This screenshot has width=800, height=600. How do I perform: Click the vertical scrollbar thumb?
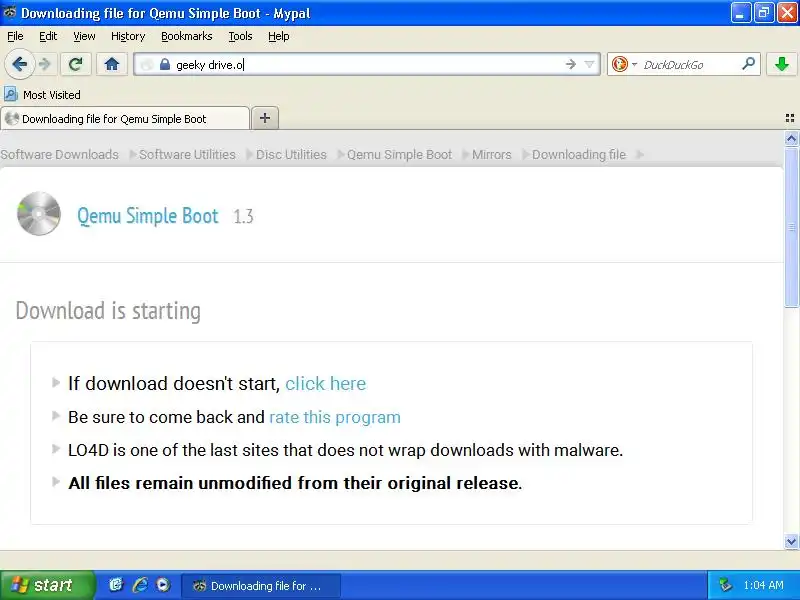[791, 227]
